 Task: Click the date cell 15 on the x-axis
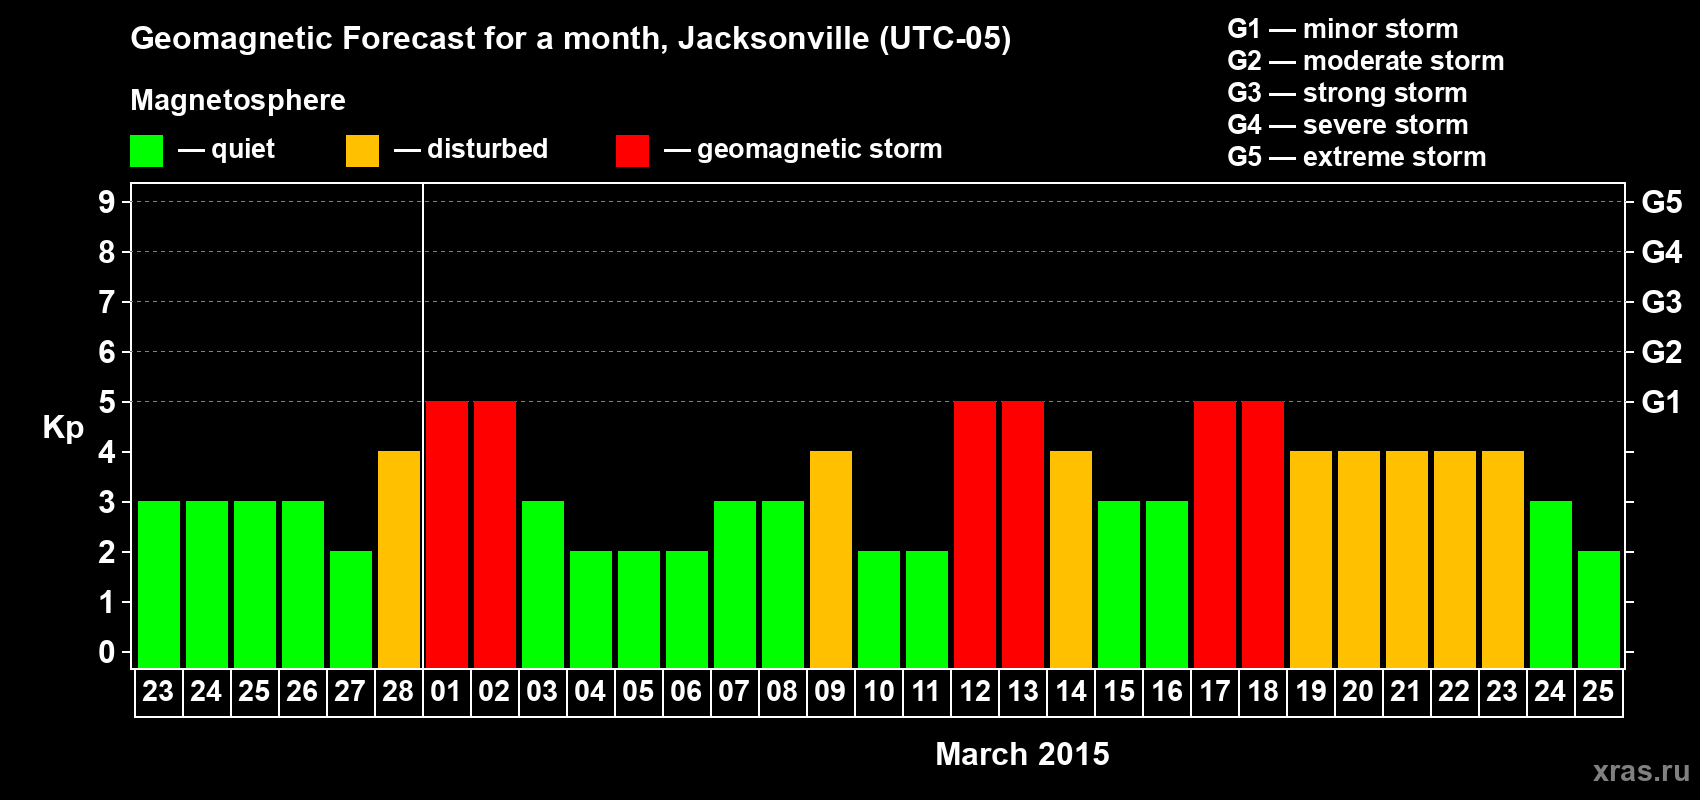(x=1118, y=692)
